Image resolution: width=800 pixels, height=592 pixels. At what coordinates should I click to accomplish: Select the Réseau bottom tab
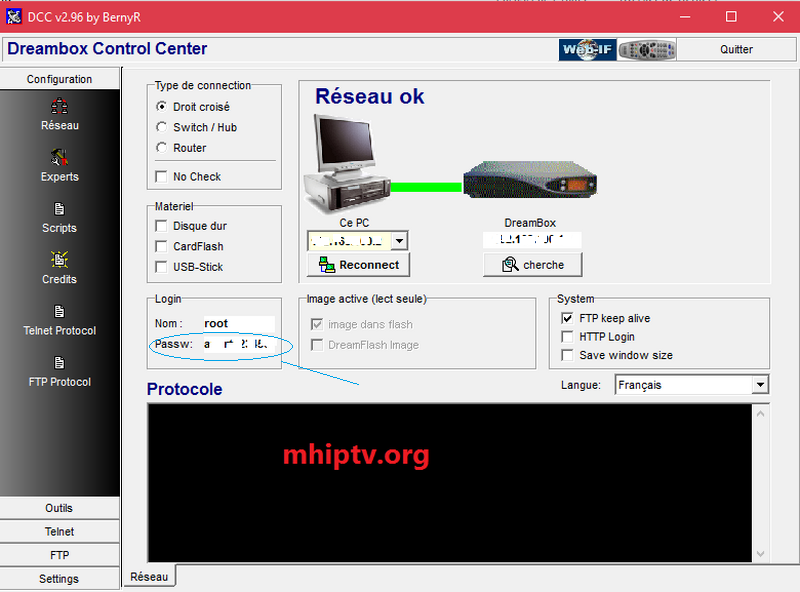149,577
